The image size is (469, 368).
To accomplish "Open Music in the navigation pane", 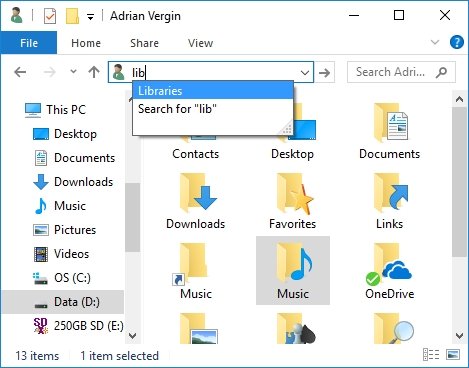I will tap(59, 206).
